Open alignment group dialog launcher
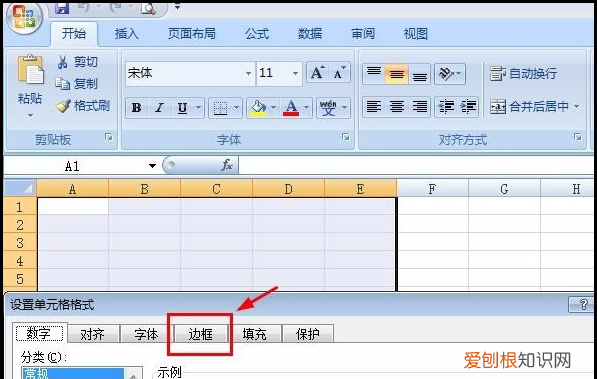The height and width of the screenshot is (379, 597). click(578, 137)
